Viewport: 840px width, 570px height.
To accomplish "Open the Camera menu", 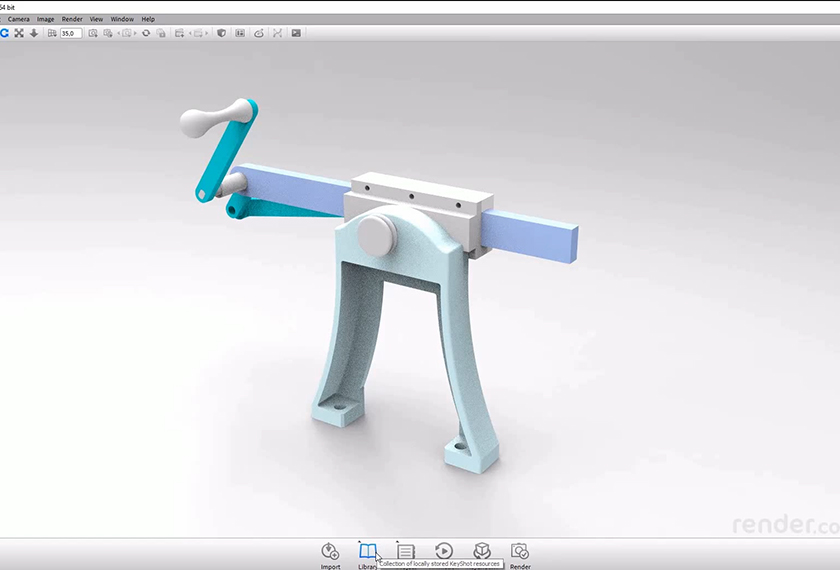I will (19, 19).
